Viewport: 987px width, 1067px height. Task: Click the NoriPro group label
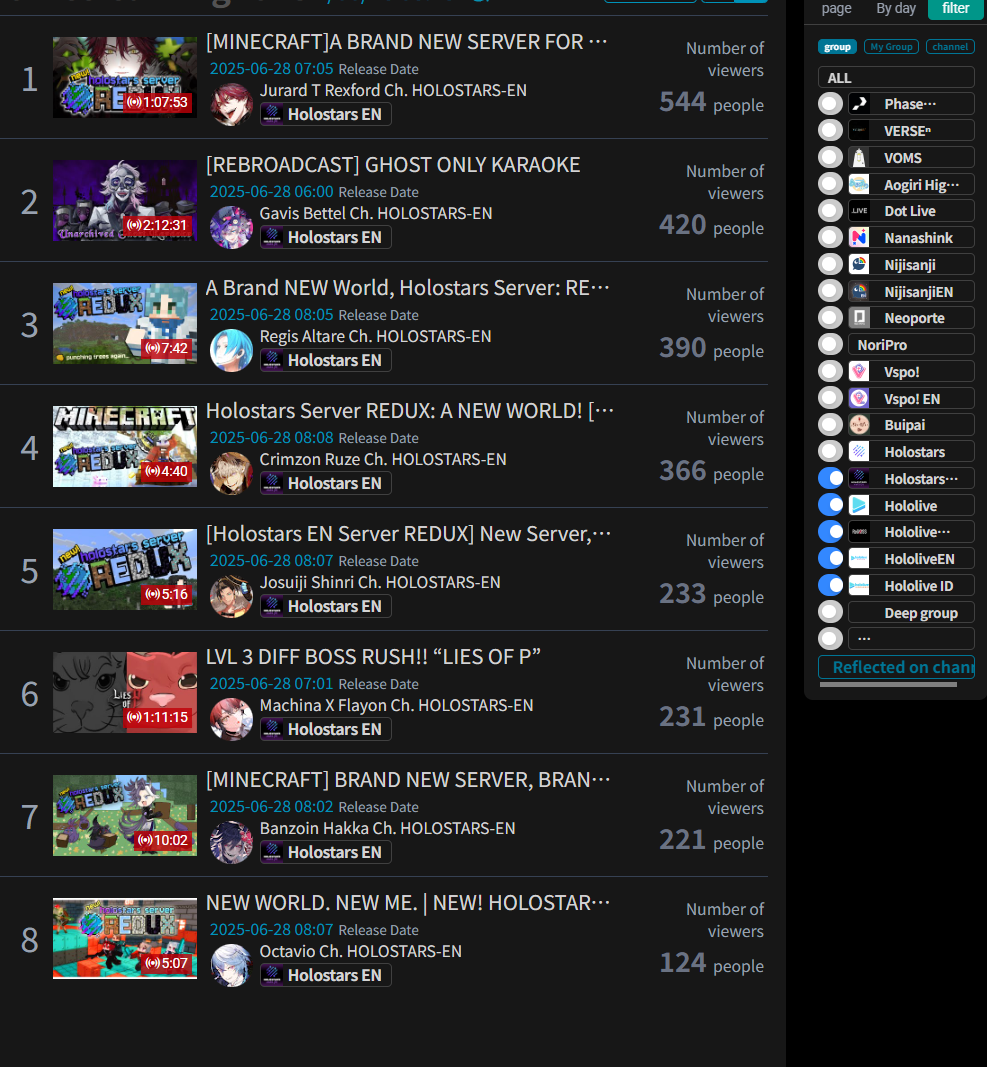point(911,344)
